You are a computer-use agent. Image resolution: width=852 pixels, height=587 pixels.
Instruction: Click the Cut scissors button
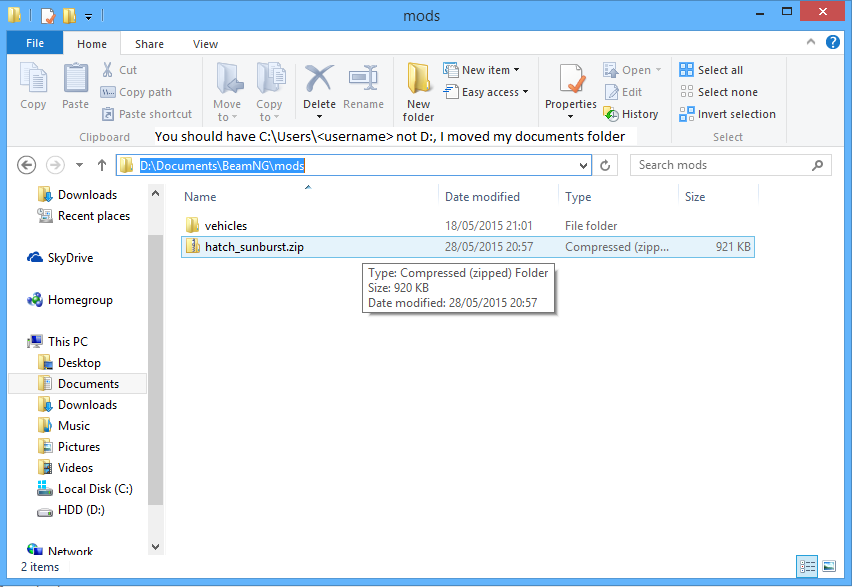coord(119,70)
